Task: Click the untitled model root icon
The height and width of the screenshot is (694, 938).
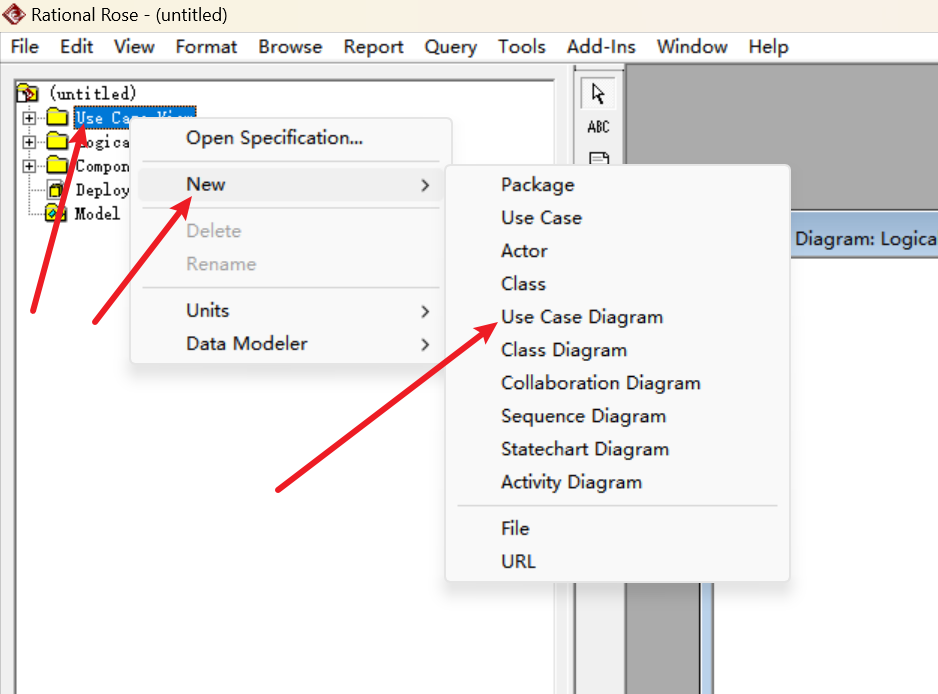Action: pyautogui.click(x=28, y=93)
